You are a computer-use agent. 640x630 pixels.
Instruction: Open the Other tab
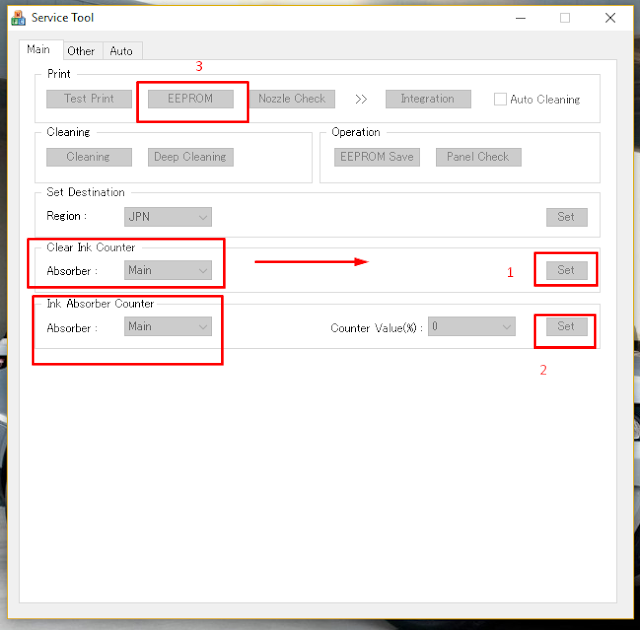(82, 51)
